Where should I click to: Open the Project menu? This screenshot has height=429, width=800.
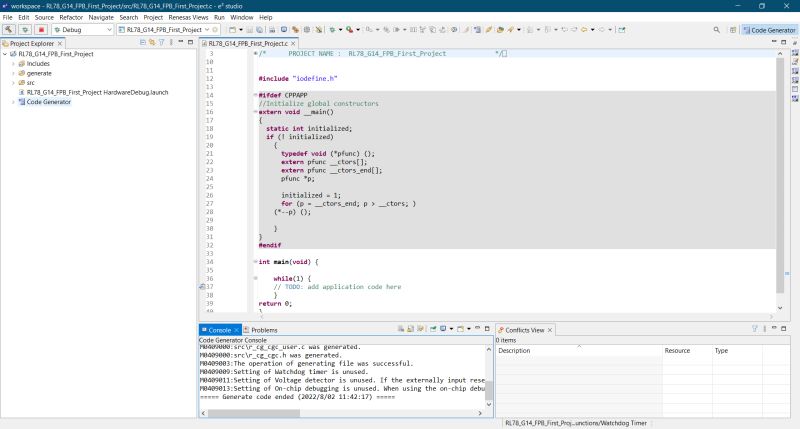click(153, 17)
